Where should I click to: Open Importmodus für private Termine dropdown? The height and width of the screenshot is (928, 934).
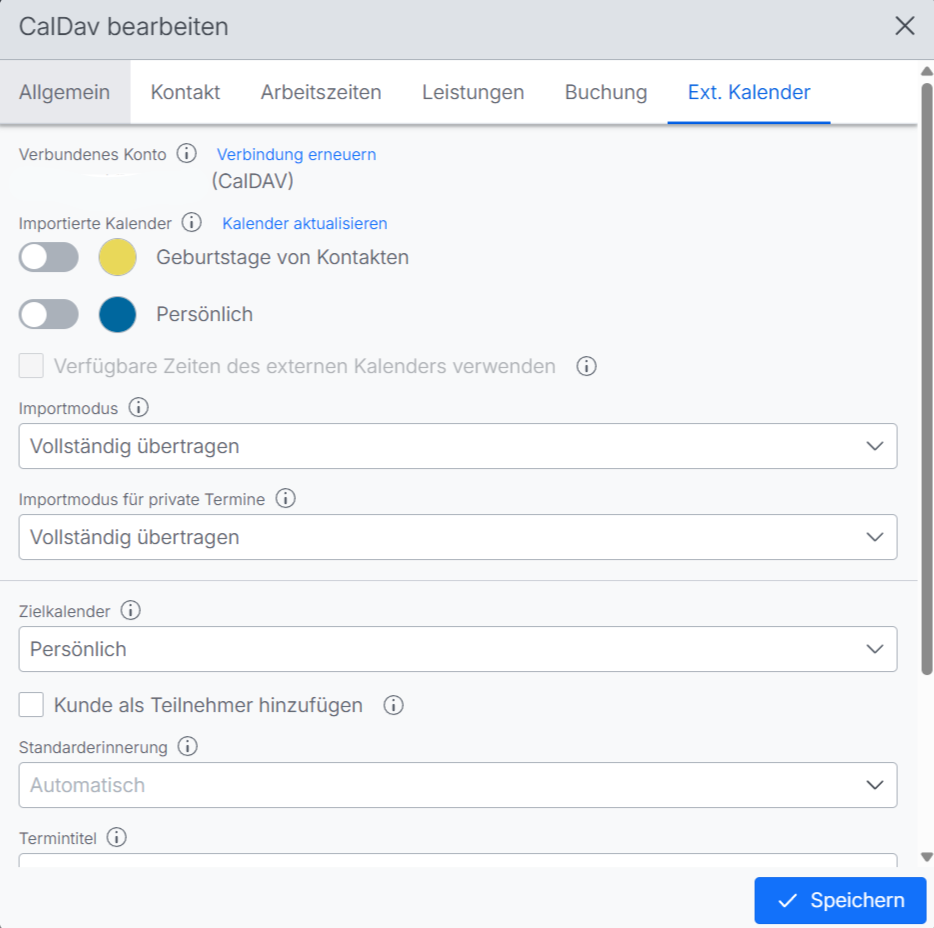tap(457, 537)
